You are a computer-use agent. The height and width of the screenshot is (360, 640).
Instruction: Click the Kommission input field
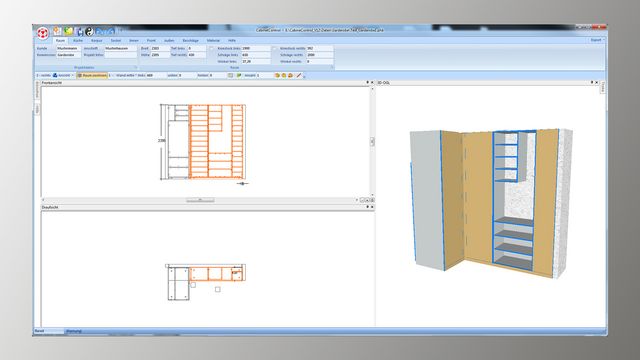69,55
